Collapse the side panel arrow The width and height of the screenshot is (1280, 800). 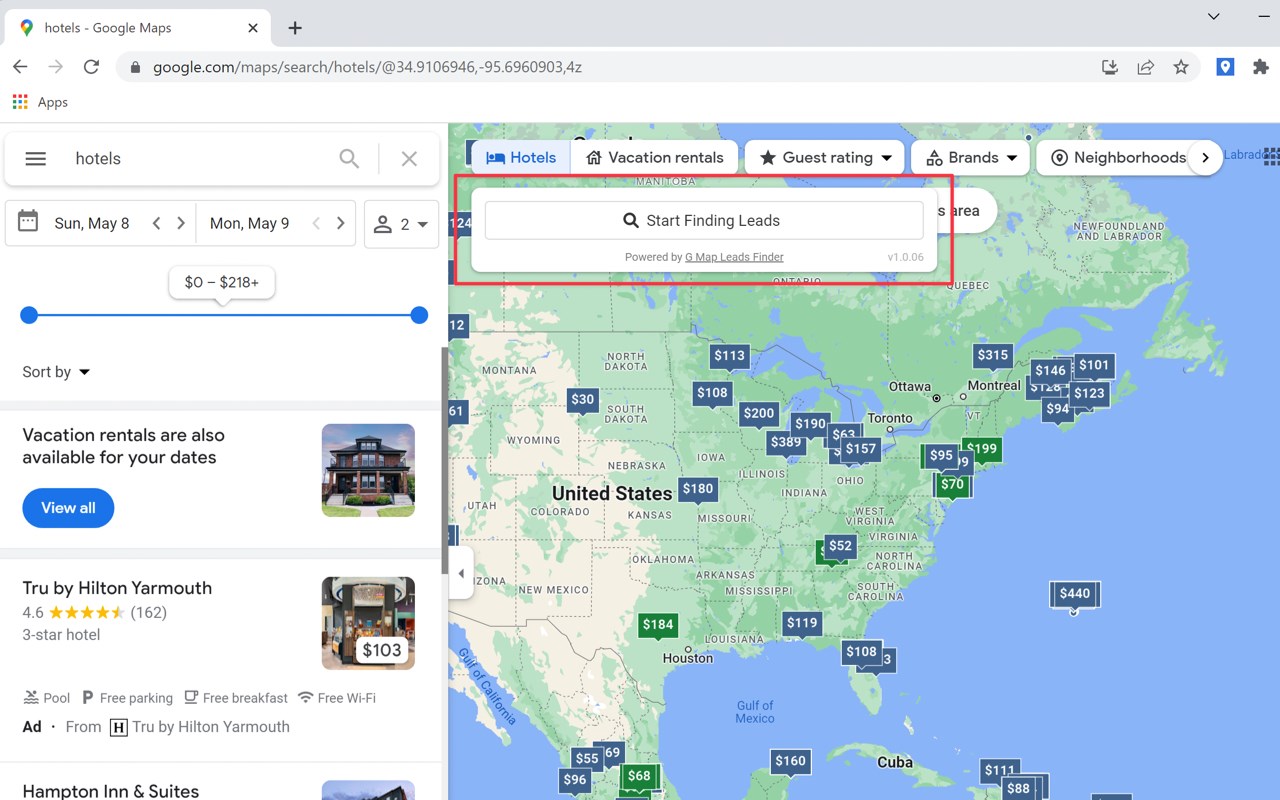(461, 573)
